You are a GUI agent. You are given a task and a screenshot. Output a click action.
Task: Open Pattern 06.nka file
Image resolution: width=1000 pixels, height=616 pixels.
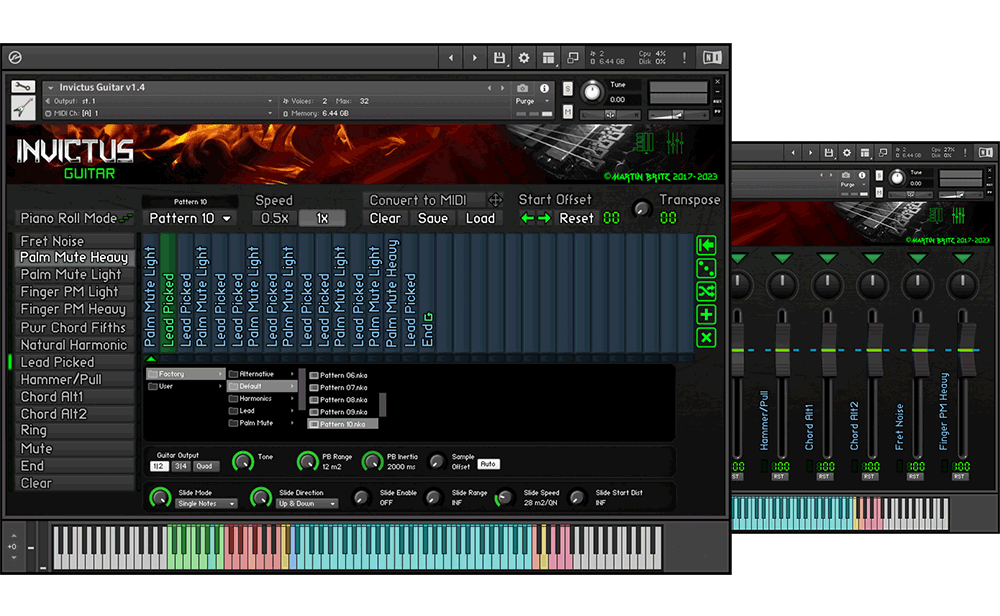344,376
